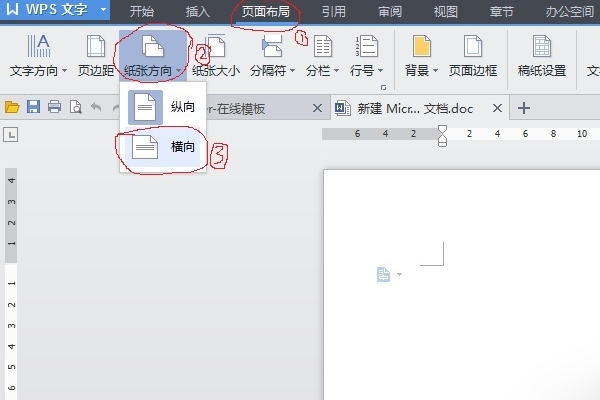600x400 pixels.
Task: Click the undo arrow icon
Action: pos(96,107)
